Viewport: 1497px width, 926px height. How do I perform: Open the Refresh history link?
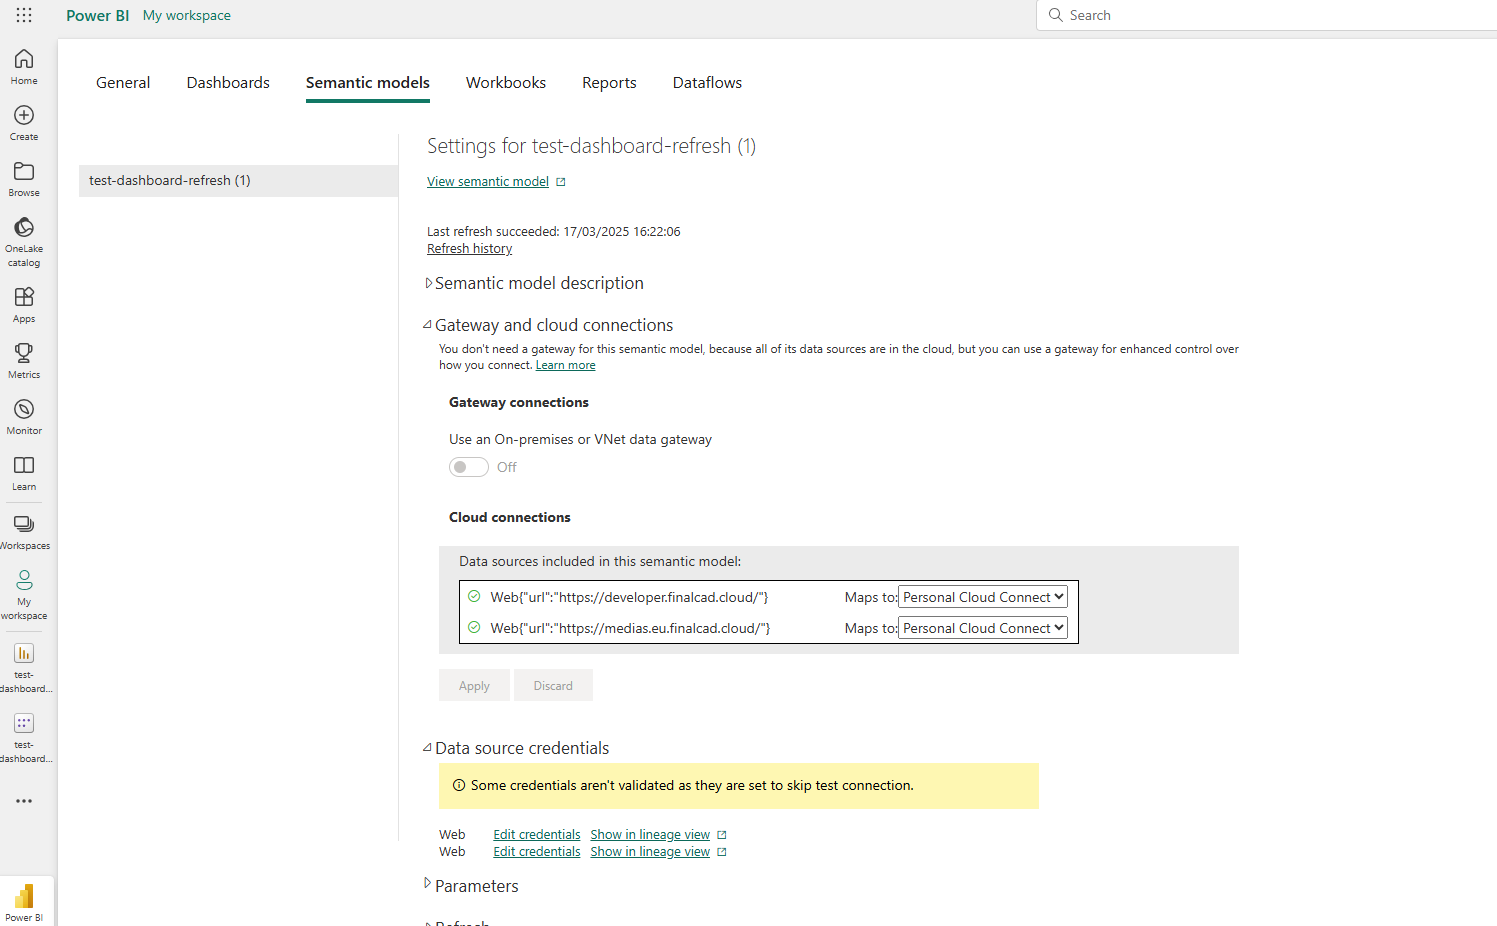point(469,248)
